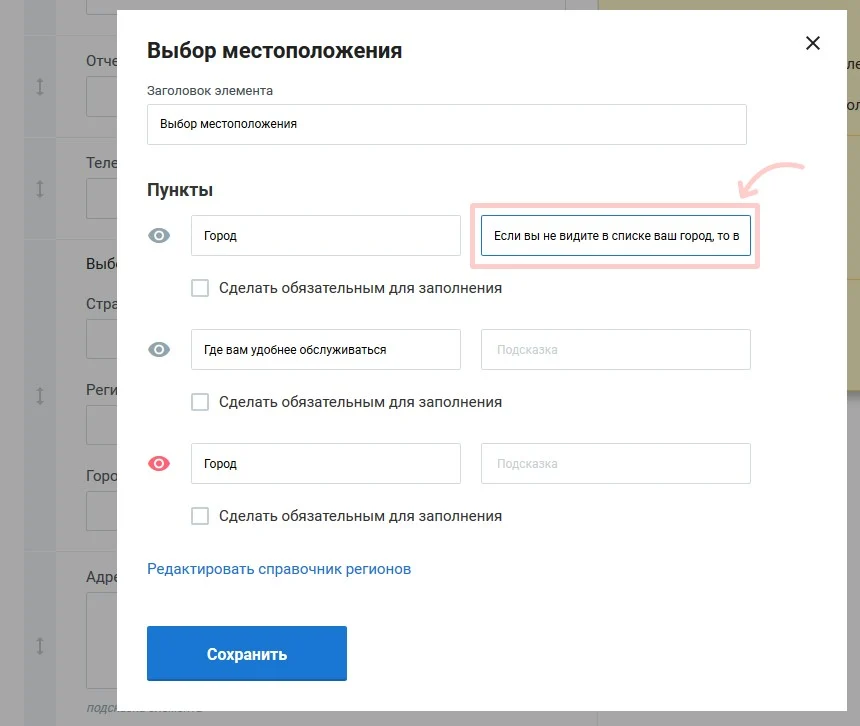This screenshot has height=726, width=860.
Task: Click the Сохранить button
Action: 247,654
